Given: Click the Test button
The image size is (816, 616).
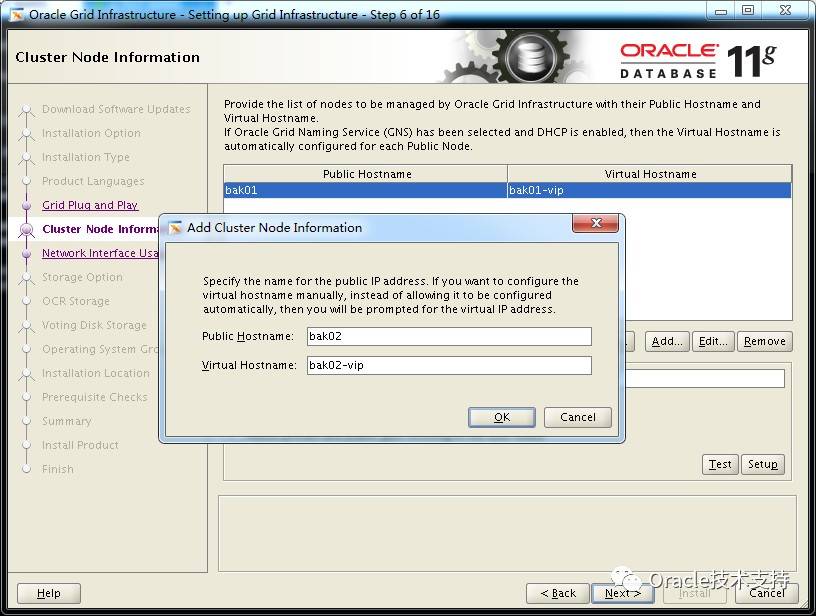Looking at the screenshot, I should pyautogui.click(x=720, y=464).
